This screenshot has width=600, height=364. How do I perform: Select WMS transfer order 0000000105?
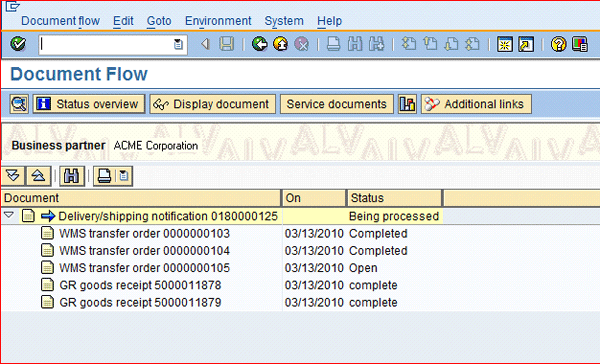pos(144,268)
